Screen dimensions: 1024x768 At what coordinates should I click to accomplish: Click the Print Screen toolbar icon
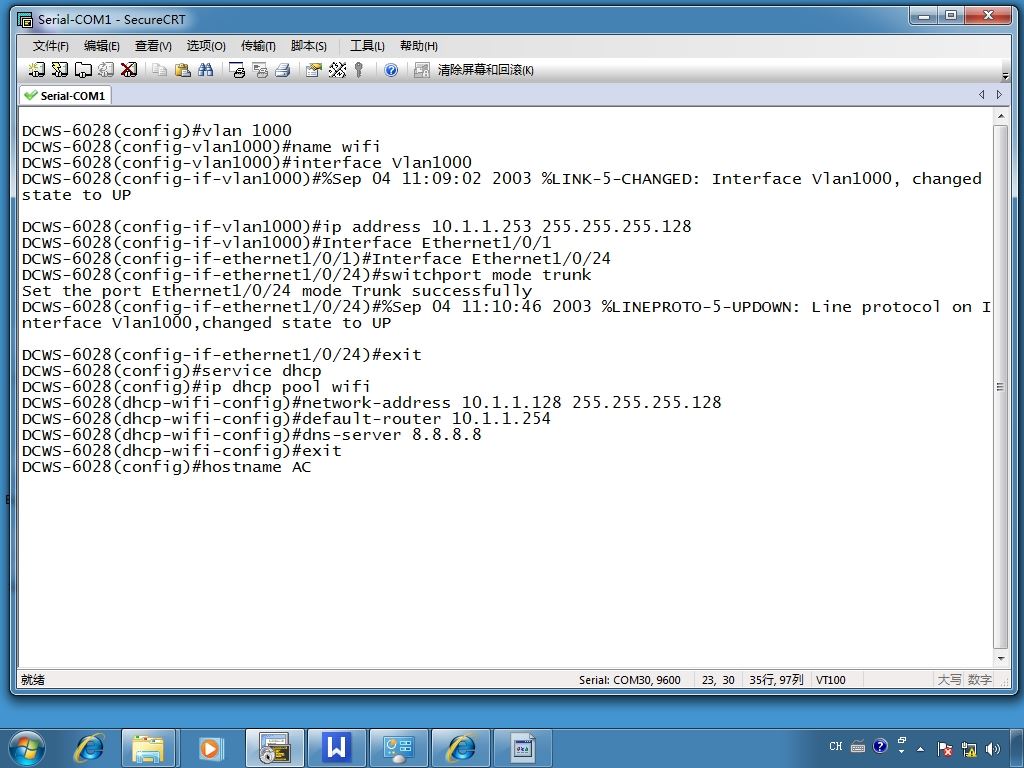(x=236, y=70)
